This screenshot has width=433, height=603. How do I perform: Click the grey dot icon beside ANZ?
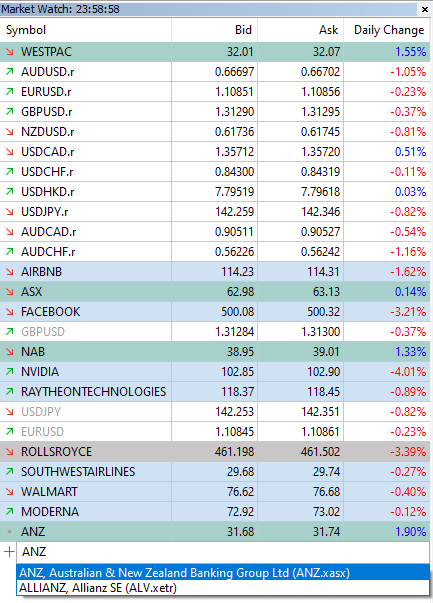tap(10, 532)
